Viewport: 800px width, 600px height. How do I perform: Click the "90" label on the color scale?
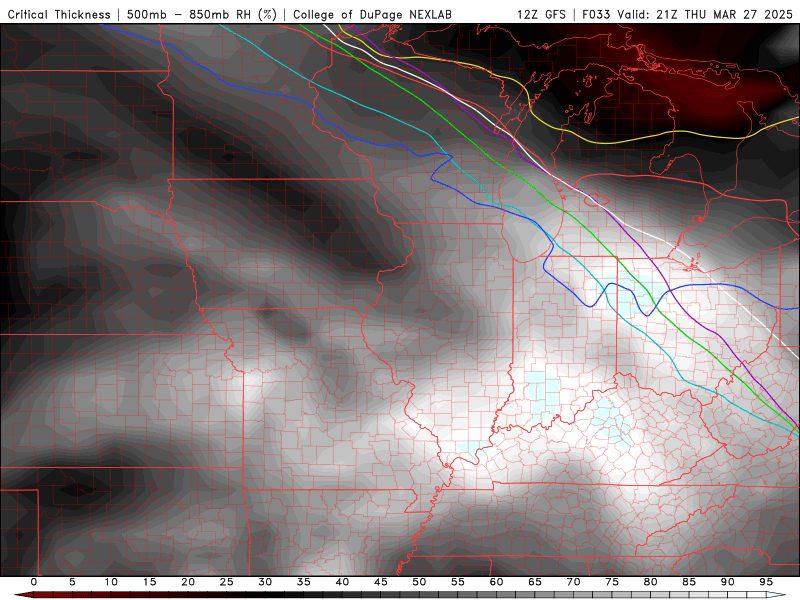[x=727, y=582]
